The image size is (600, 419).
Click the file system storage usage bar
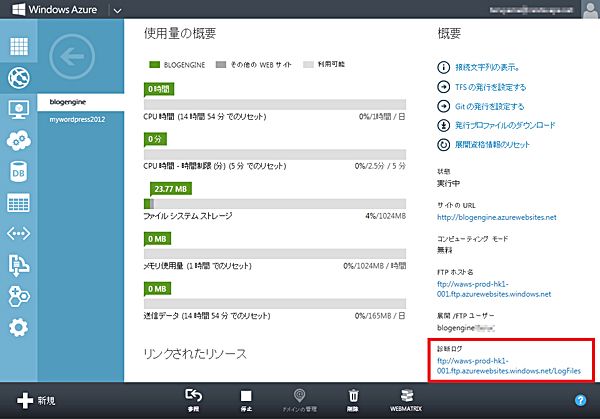(x=275, y=204)
